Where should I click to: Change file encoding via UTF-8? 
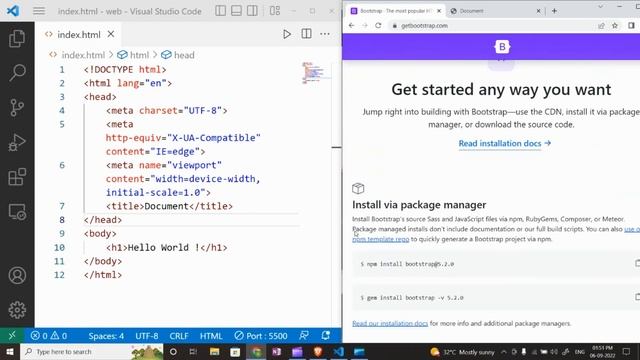click(147, 336)
